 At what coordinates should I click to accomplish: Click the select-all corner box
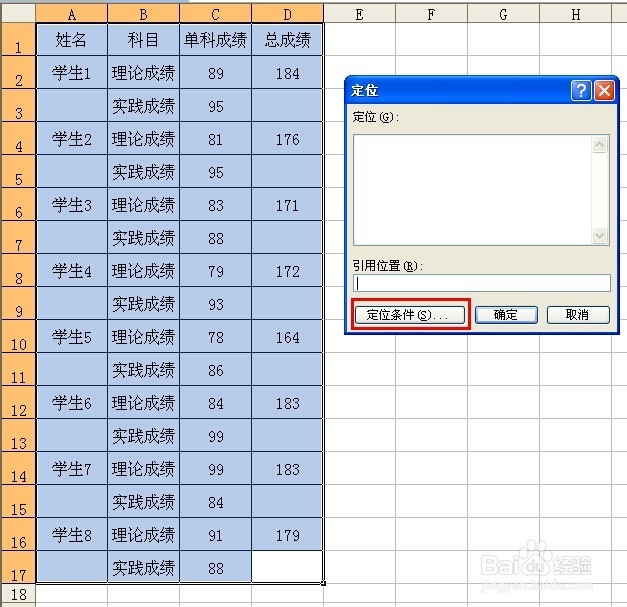[18, 14]
